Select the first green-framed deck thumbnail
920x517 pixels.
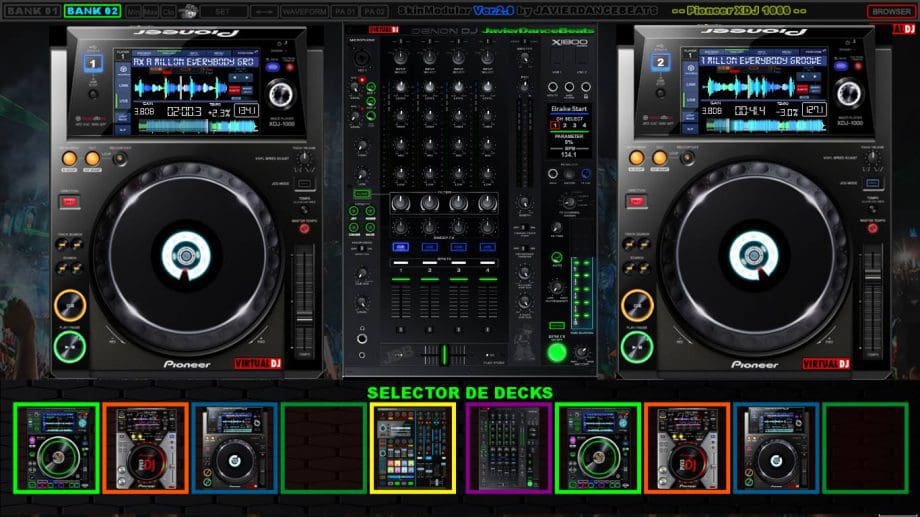coord(56,448)
